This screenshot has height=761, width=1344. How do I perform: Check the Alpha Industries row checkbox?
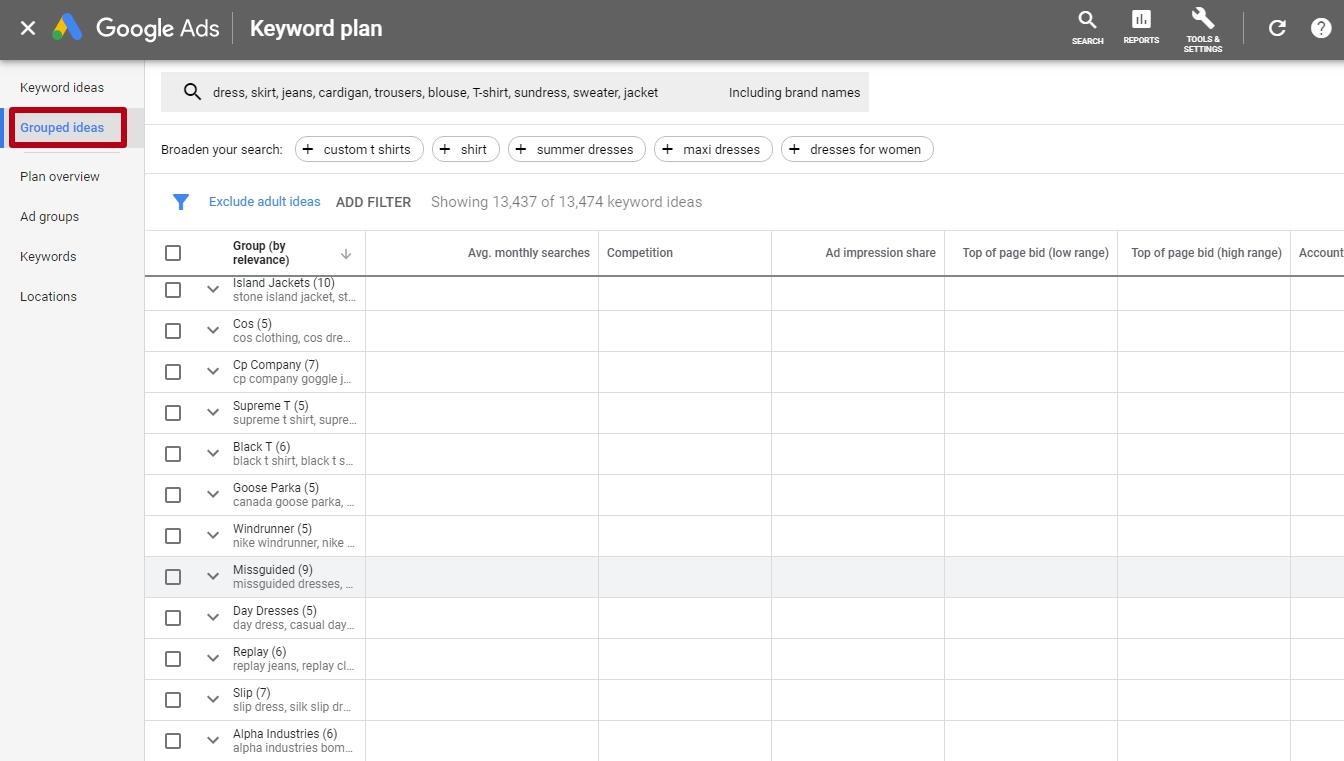(173, 741)
